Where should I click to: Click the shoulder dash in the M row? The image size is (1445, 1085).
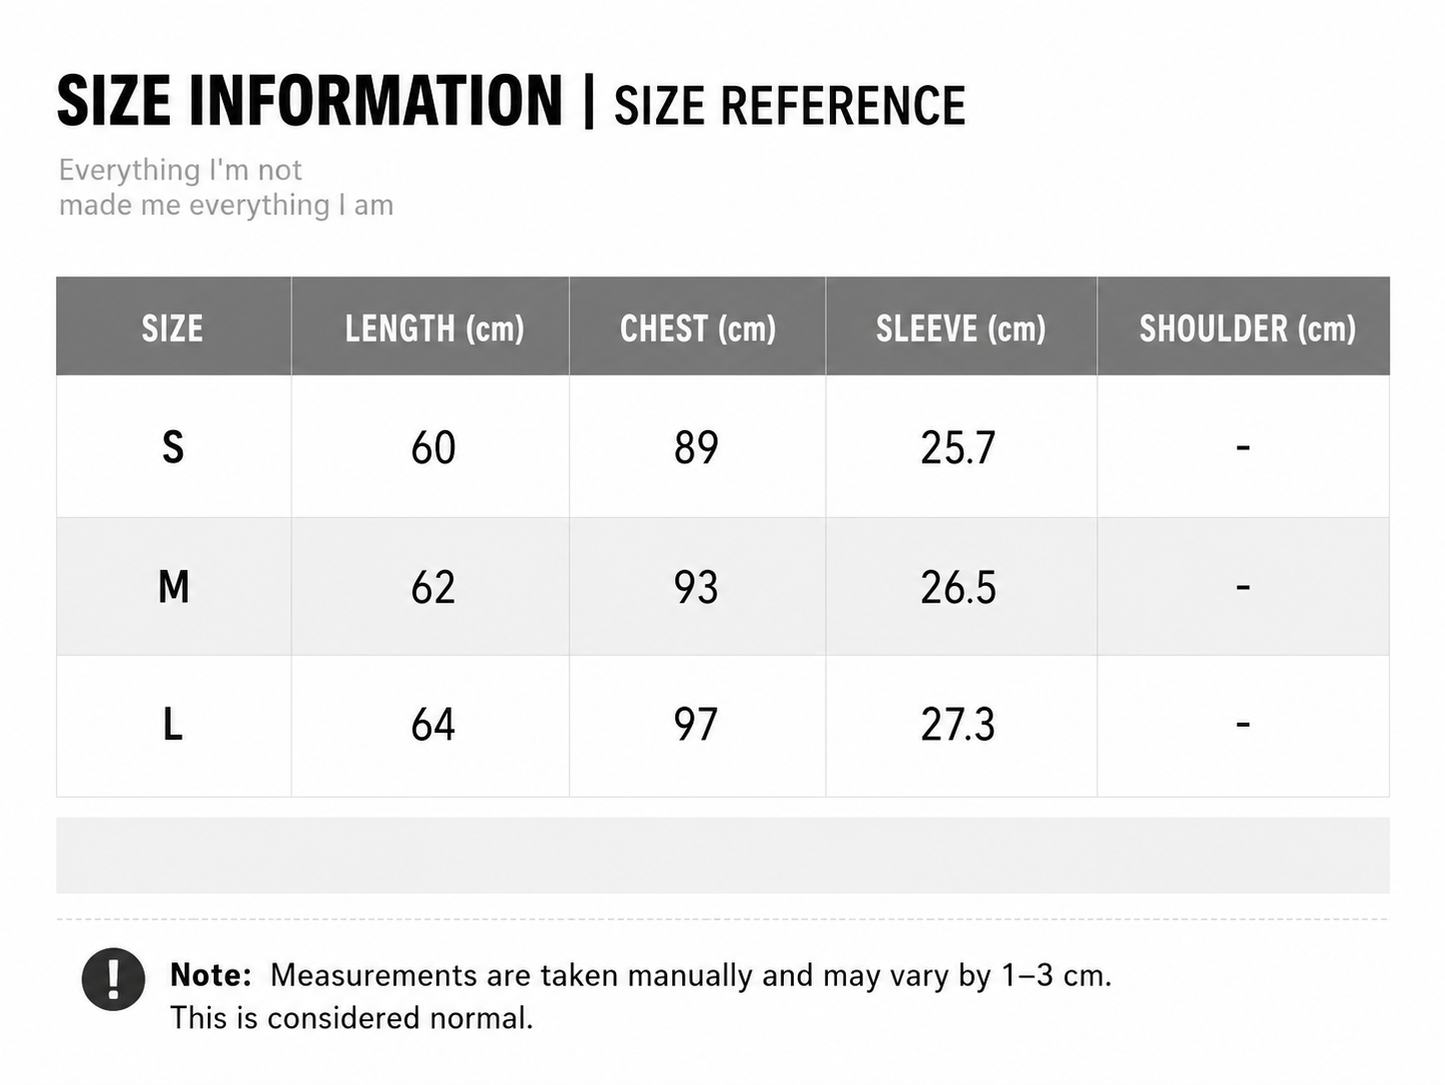pos(1243,586)
